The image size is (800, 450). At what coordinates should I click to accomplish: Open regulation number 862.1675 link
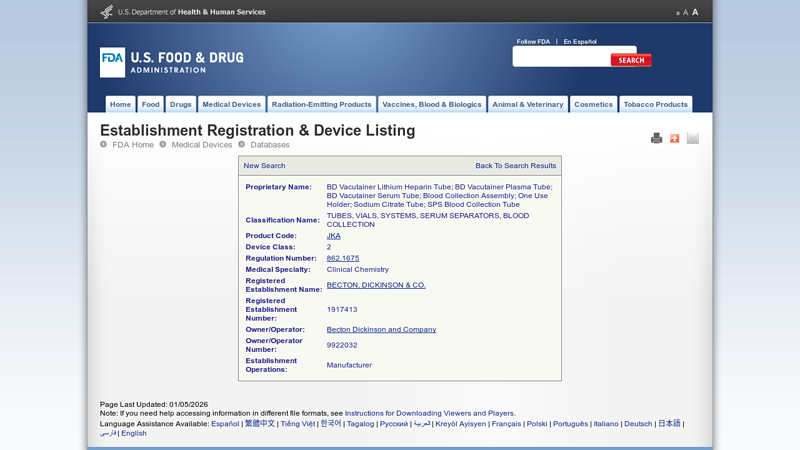click(x=343, y=258)
